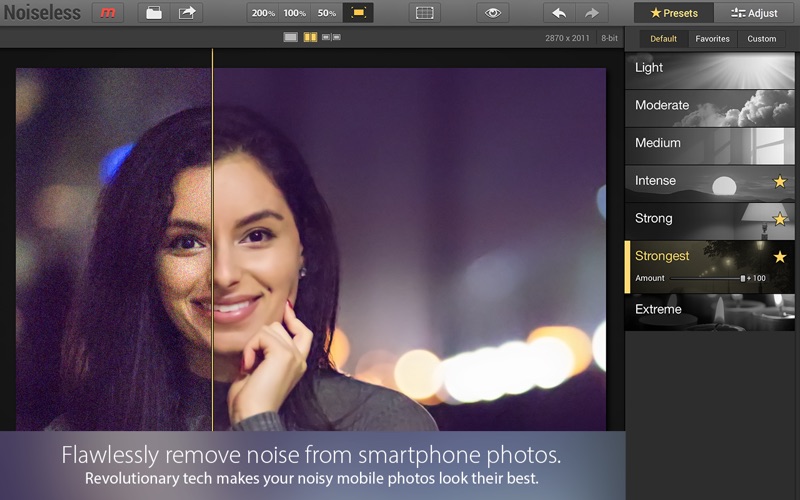Open the Custom presets tab
The image size is (800, 500).
click(761, 39)
